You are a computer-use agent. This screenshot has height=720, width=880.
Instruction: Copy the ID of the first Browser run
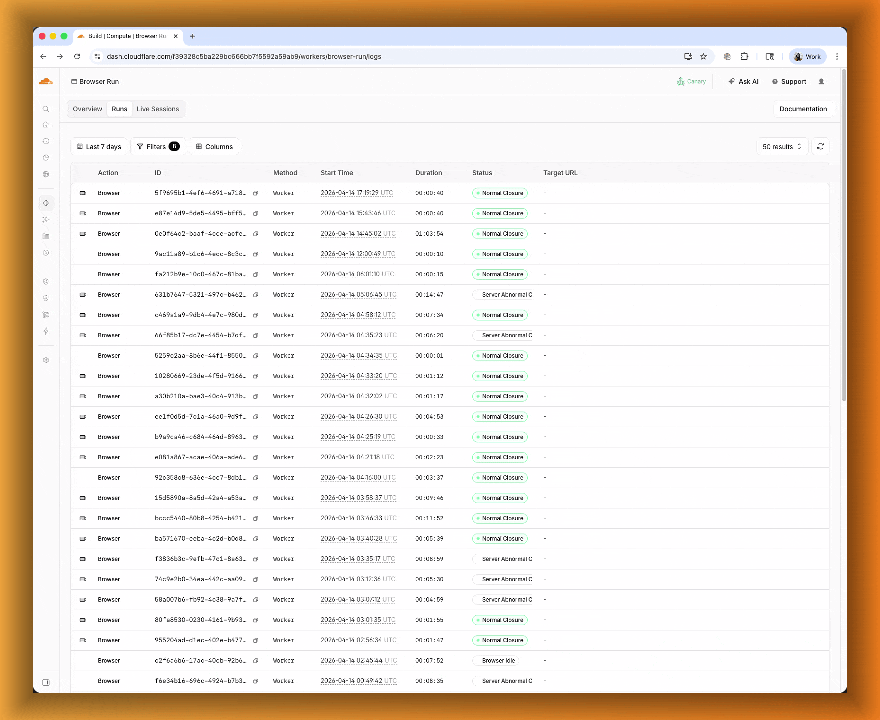point(256,193)
